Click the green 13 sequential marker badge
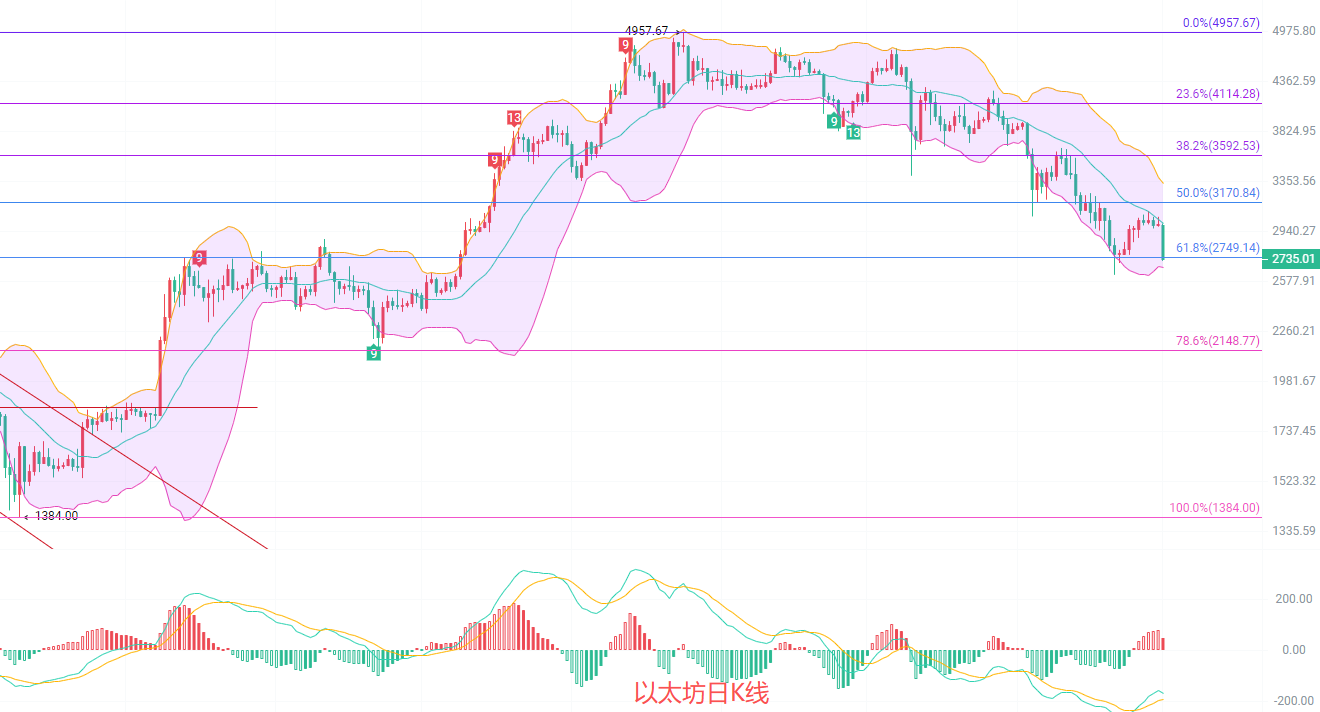This screenshot has width=1320, height=712. tap(853, 132)
